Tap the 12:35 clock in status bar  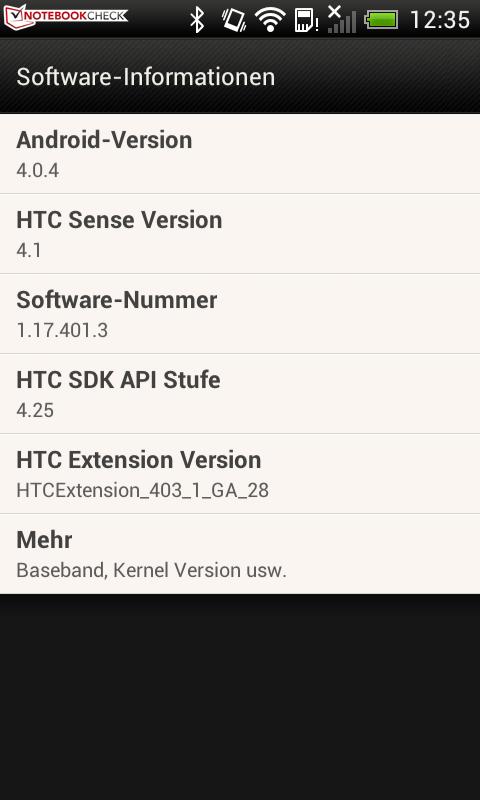440,20
